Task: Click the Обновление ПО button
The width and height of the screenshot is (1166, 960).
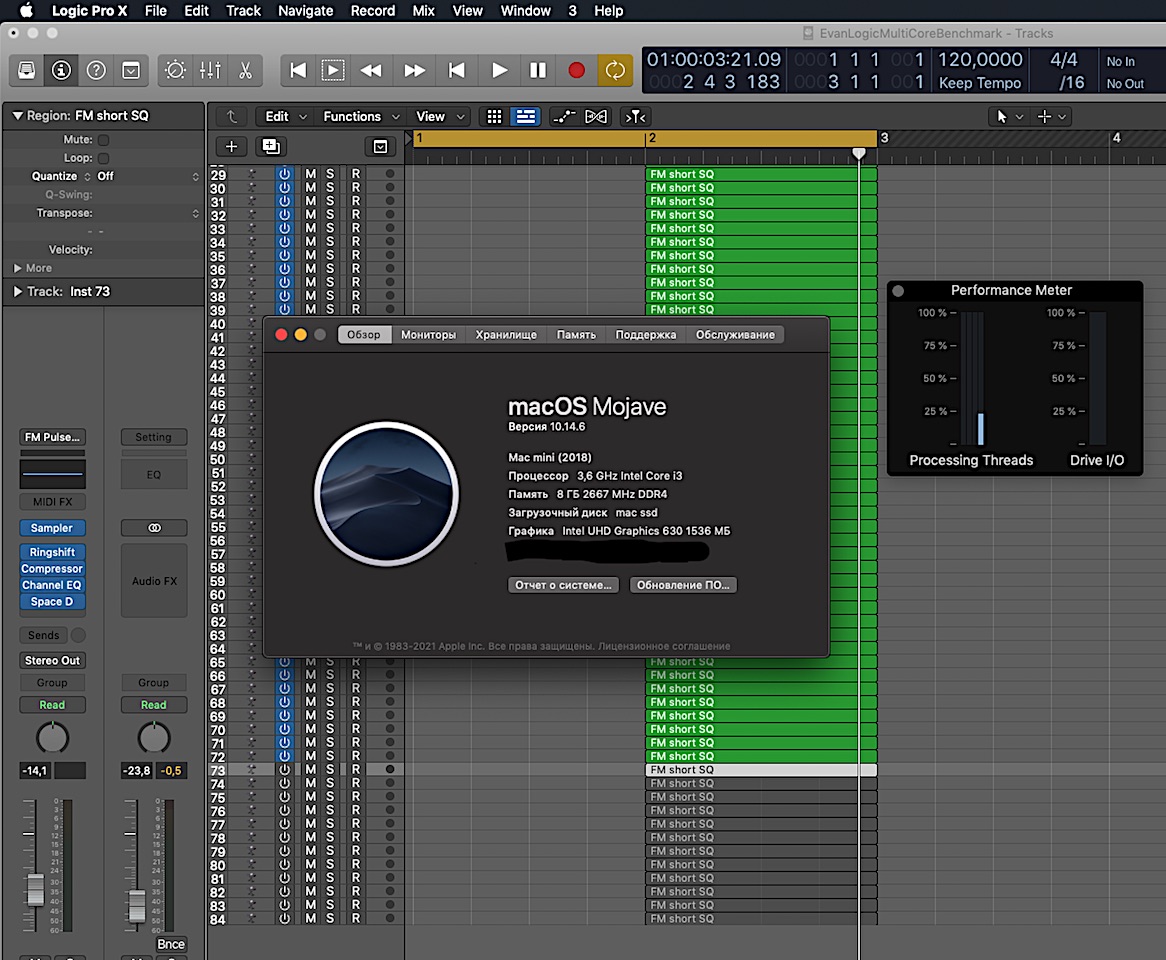Action: (x=683, y=585)
